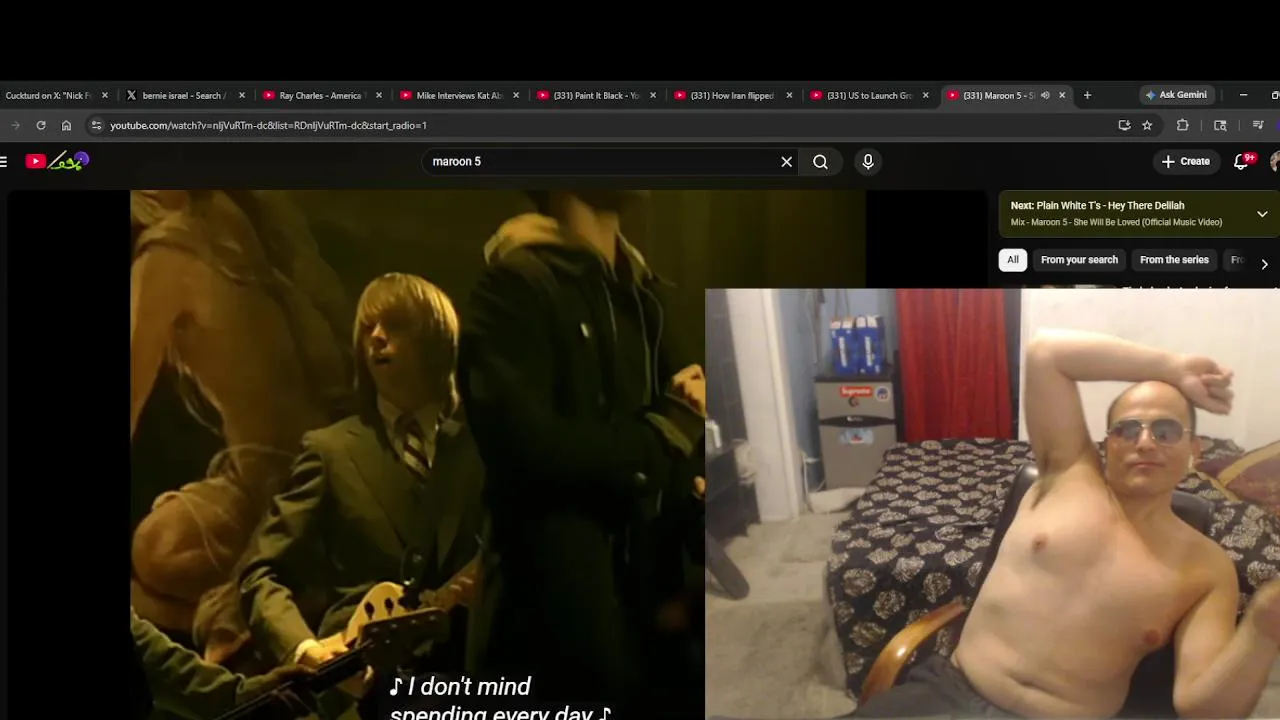Click Mix - Maroon 5 playlist subtitle
Image resolution: width=1280 pixels, height=720 pixels.
1116,222
